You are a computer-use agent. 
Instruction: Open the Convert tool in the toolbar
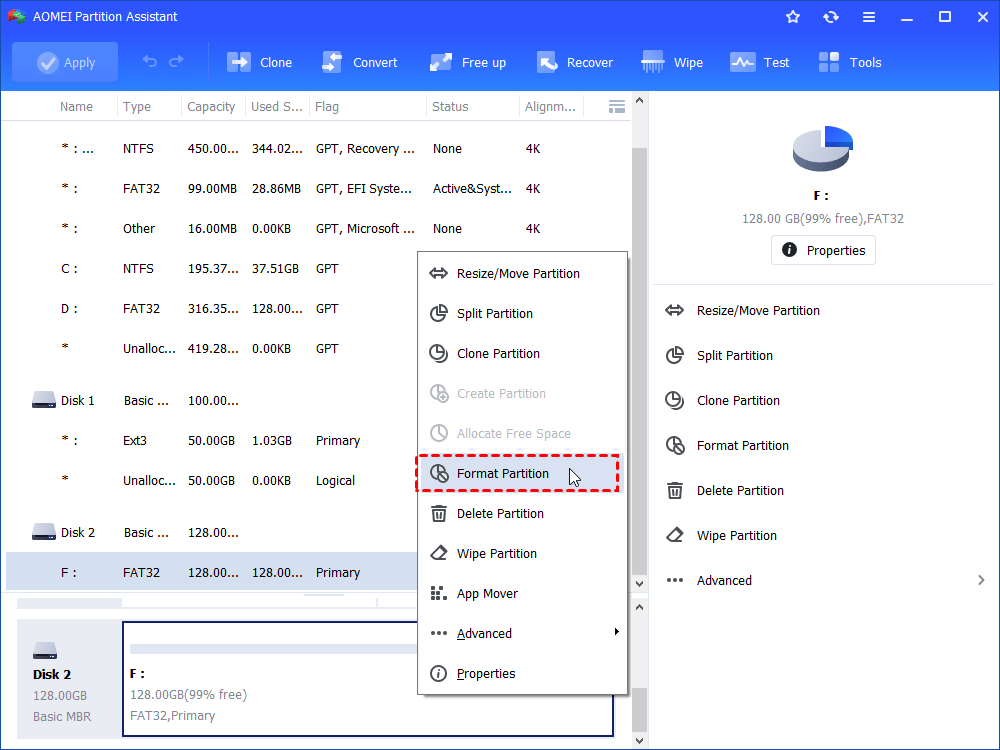[360, 62]
